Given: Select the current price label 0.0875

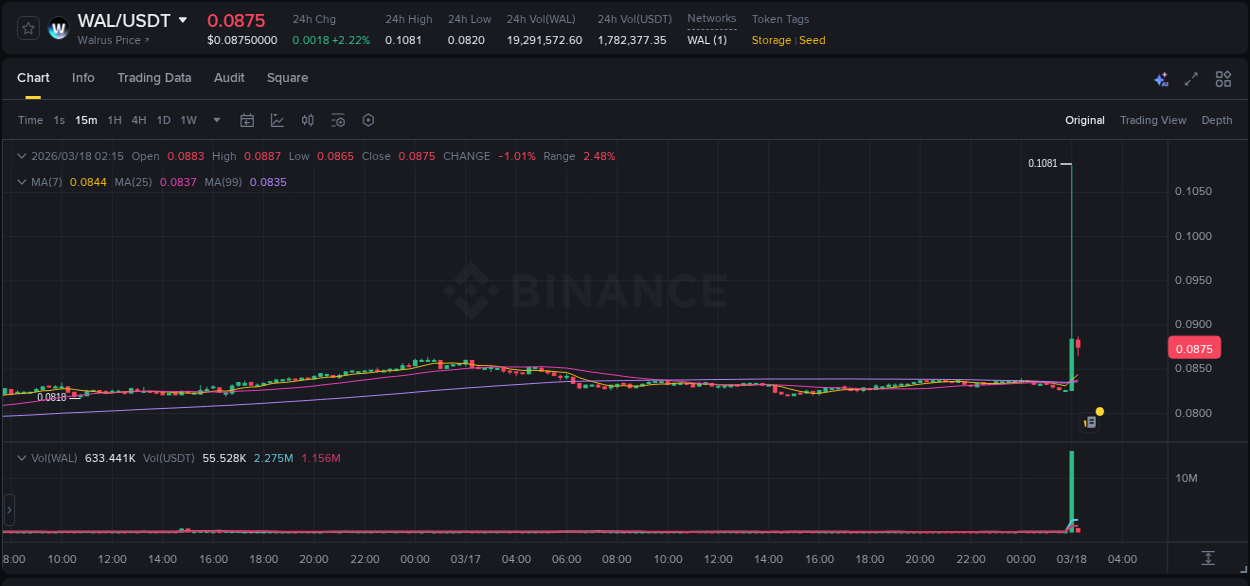Looking at the screenshot, I should tap(1193, 347).
